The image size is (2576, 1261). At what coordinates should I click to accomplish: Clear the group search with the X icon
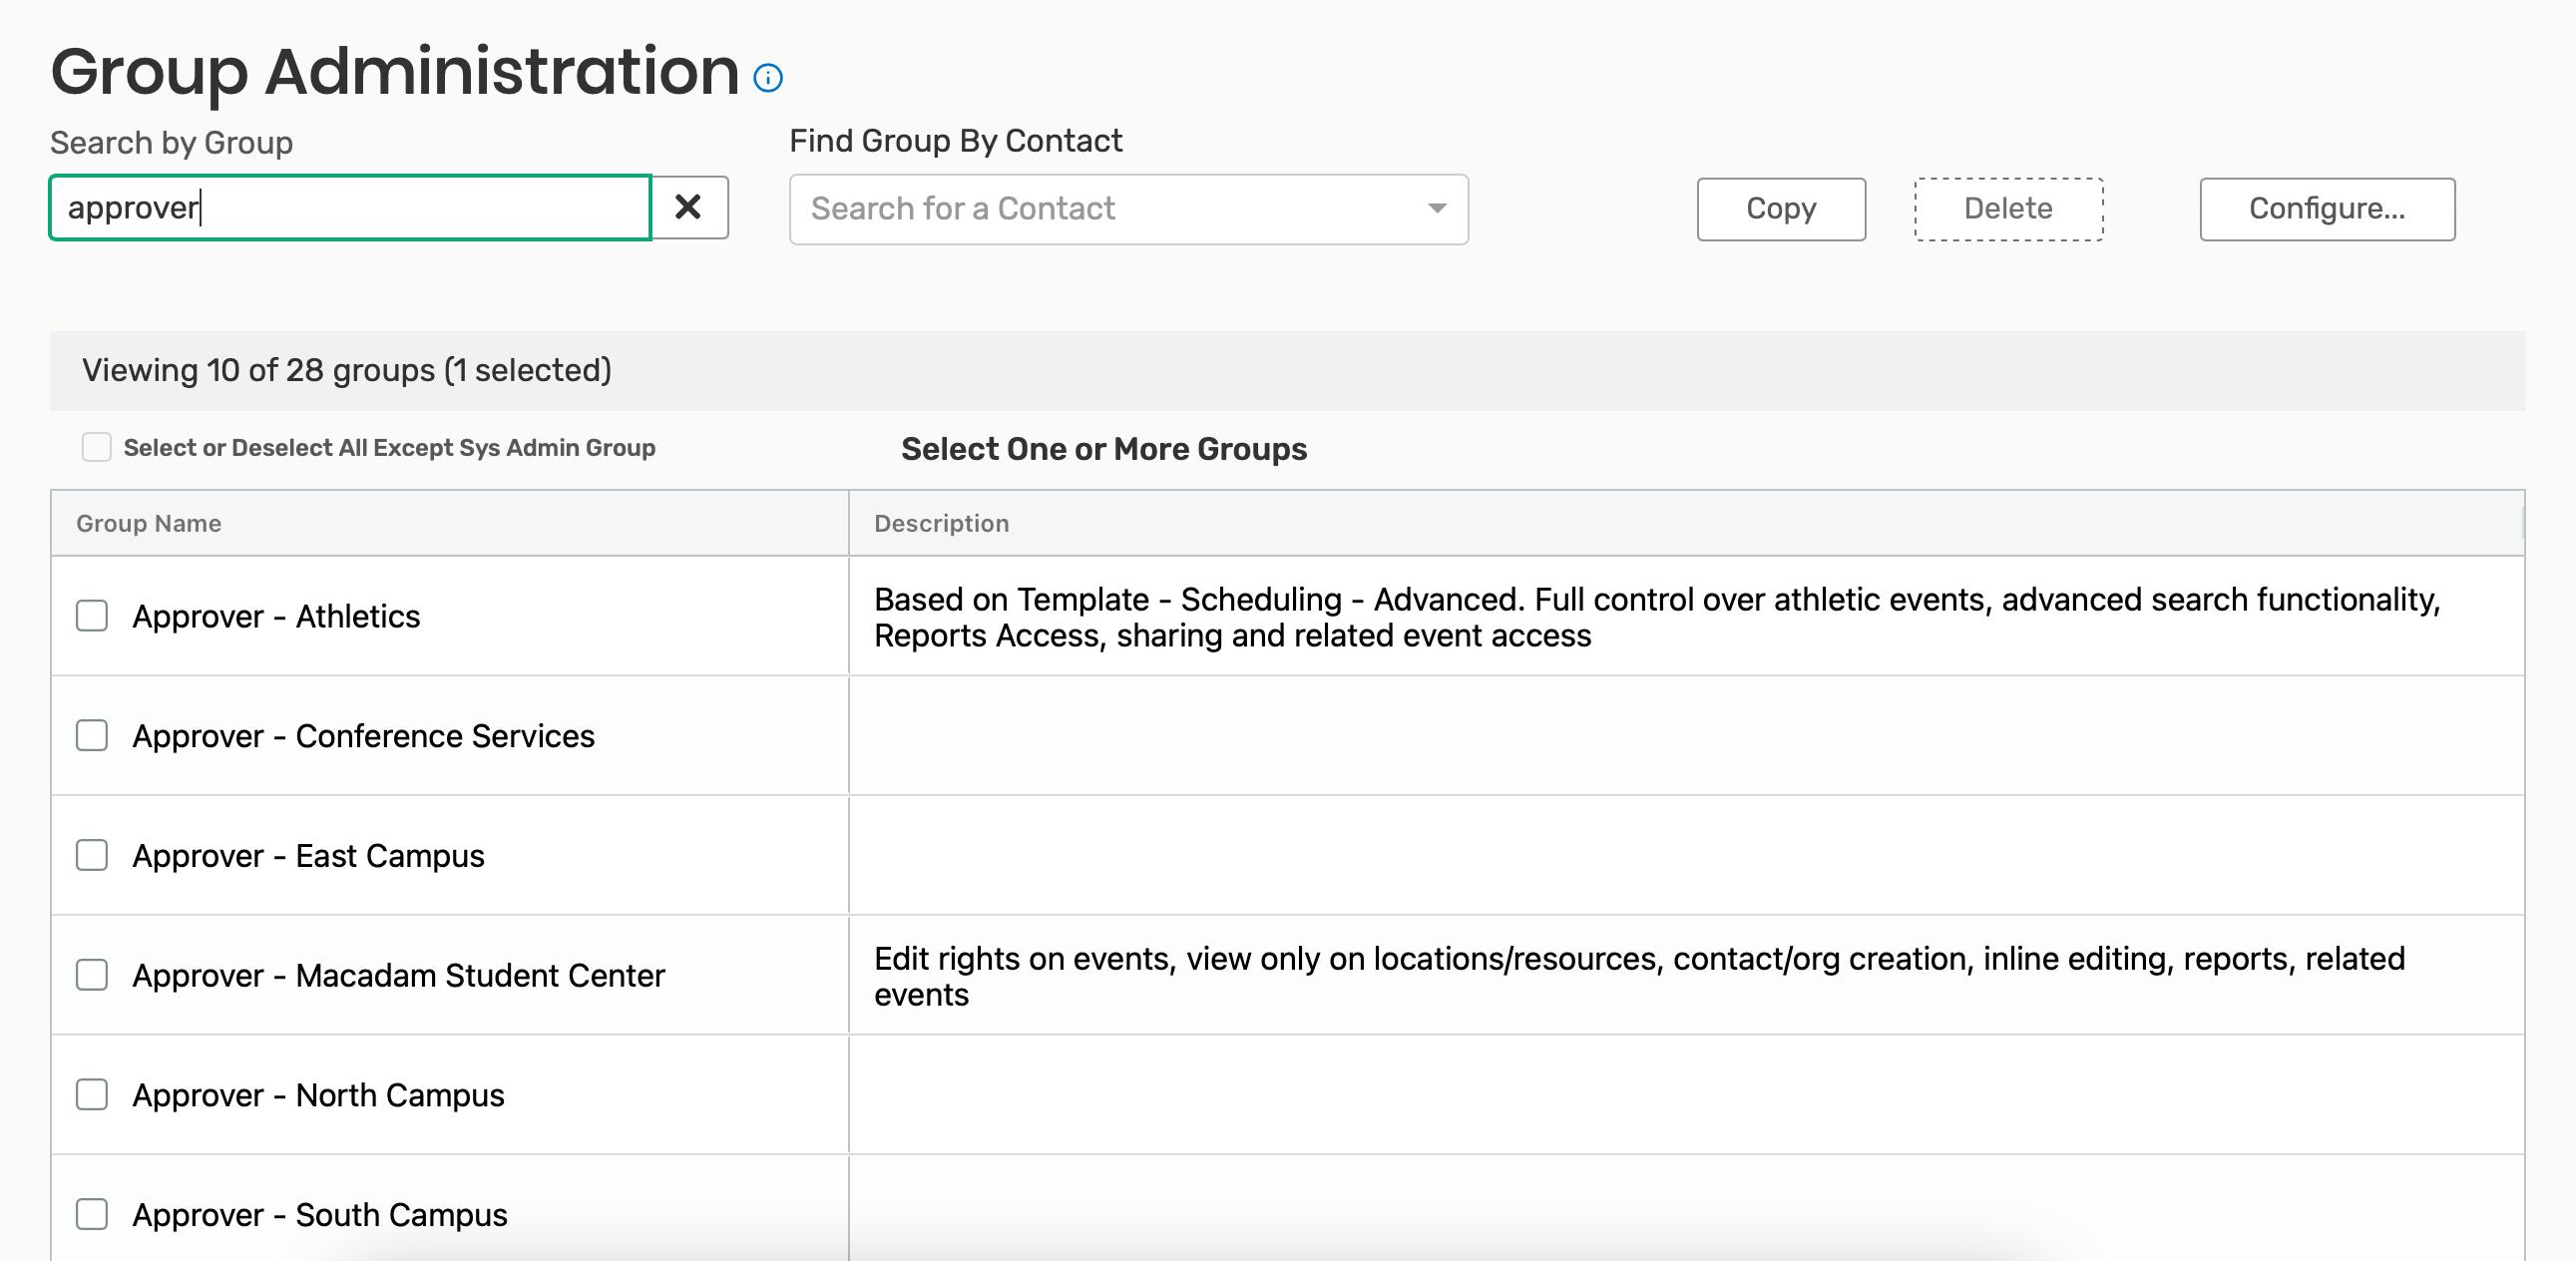(688, 207)
